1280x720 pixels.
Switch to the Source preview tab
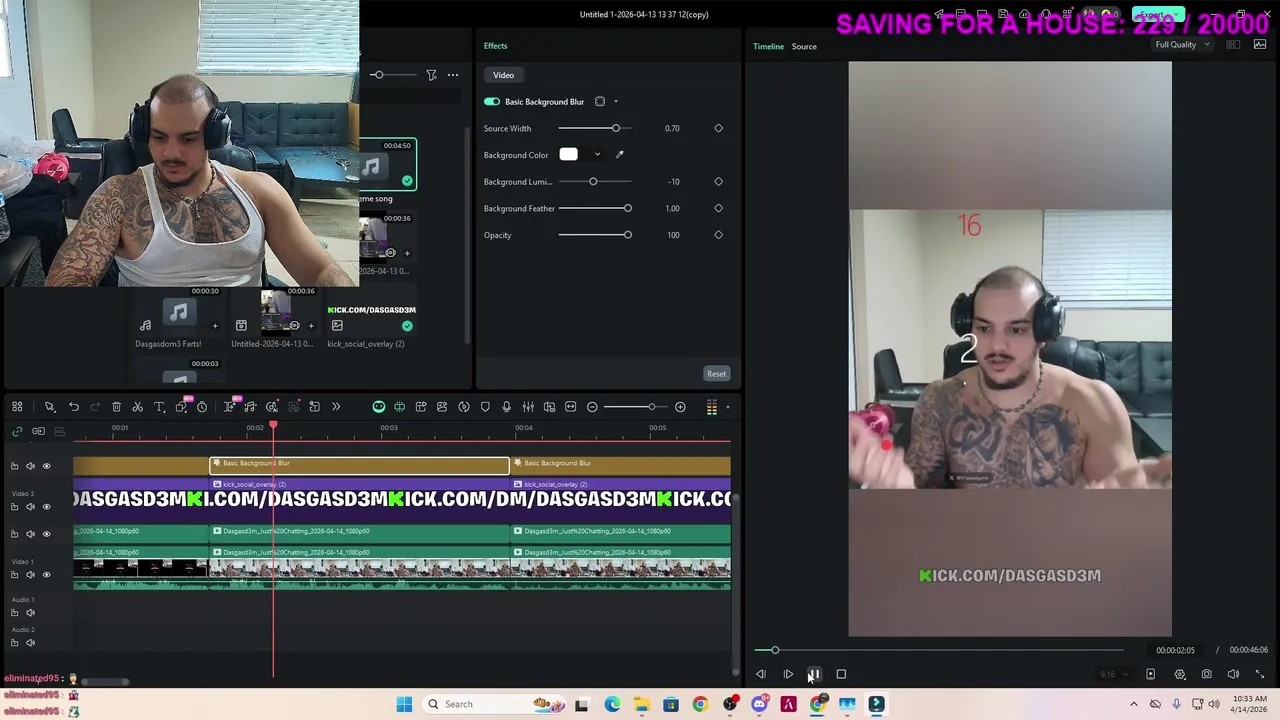pos(804,47)
